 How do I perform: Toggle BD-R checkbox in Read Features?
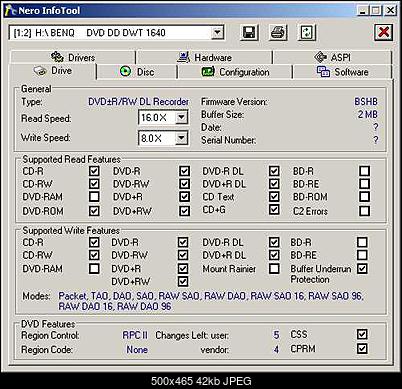(364, 171)
